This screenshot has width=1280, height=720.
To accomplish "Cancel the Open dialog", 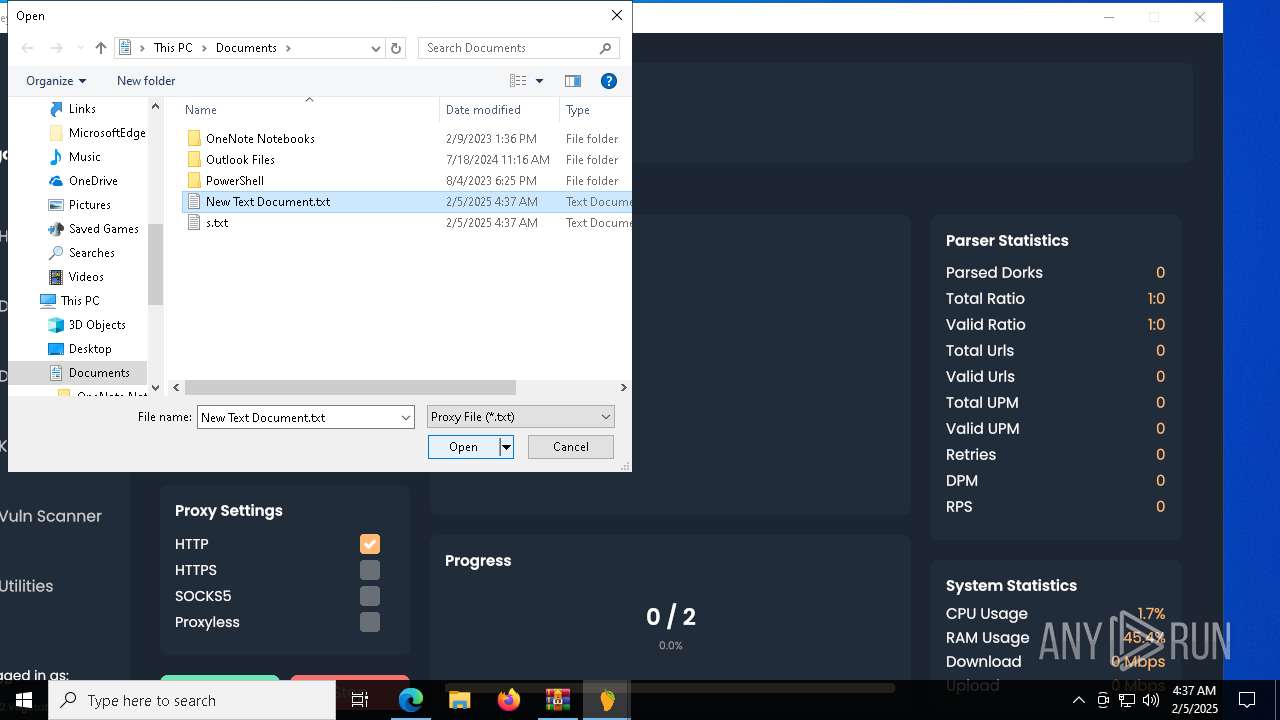I will (571, 447).
